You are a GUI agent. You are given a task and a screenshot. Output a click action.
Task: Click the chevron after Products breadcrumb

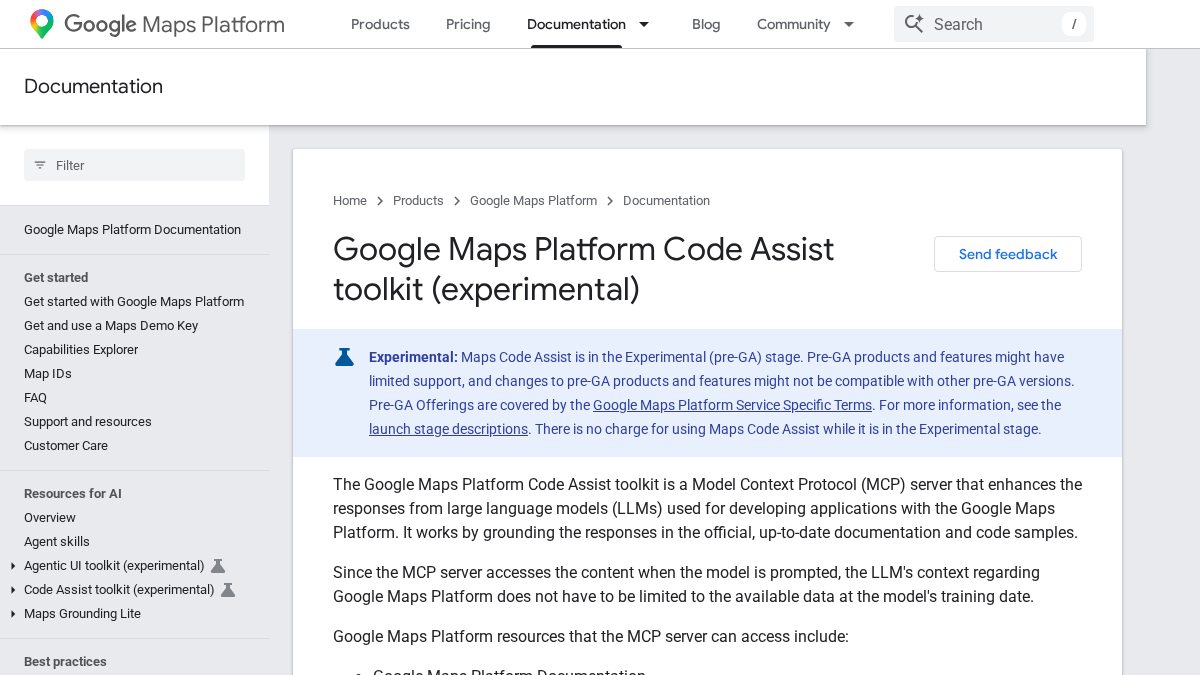(457, 201)
